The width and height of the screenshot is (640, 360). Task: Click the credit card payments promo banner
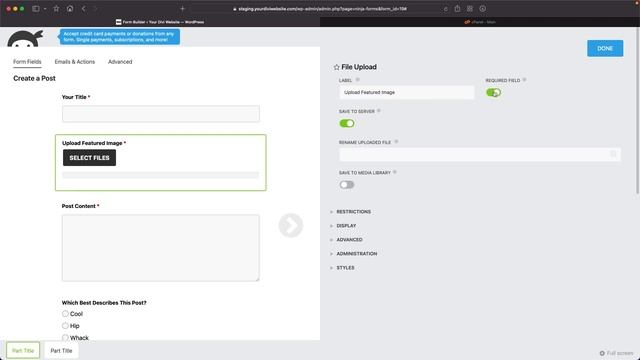coord(120,37)
